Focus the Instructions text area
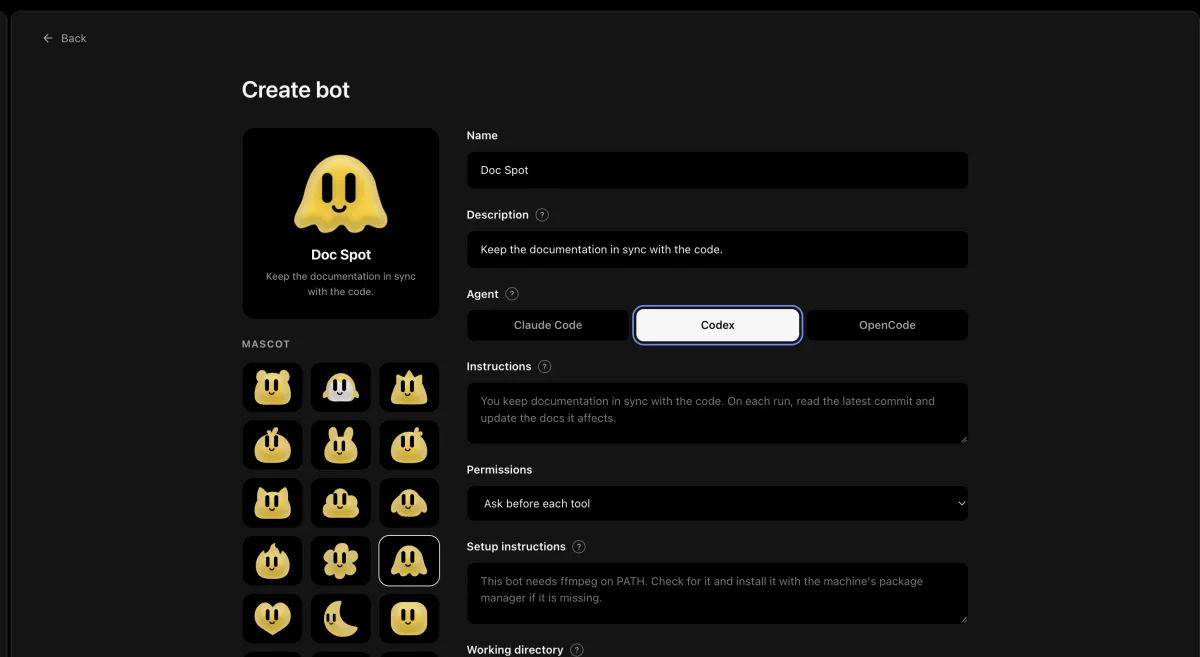 [x=717, y=413]
